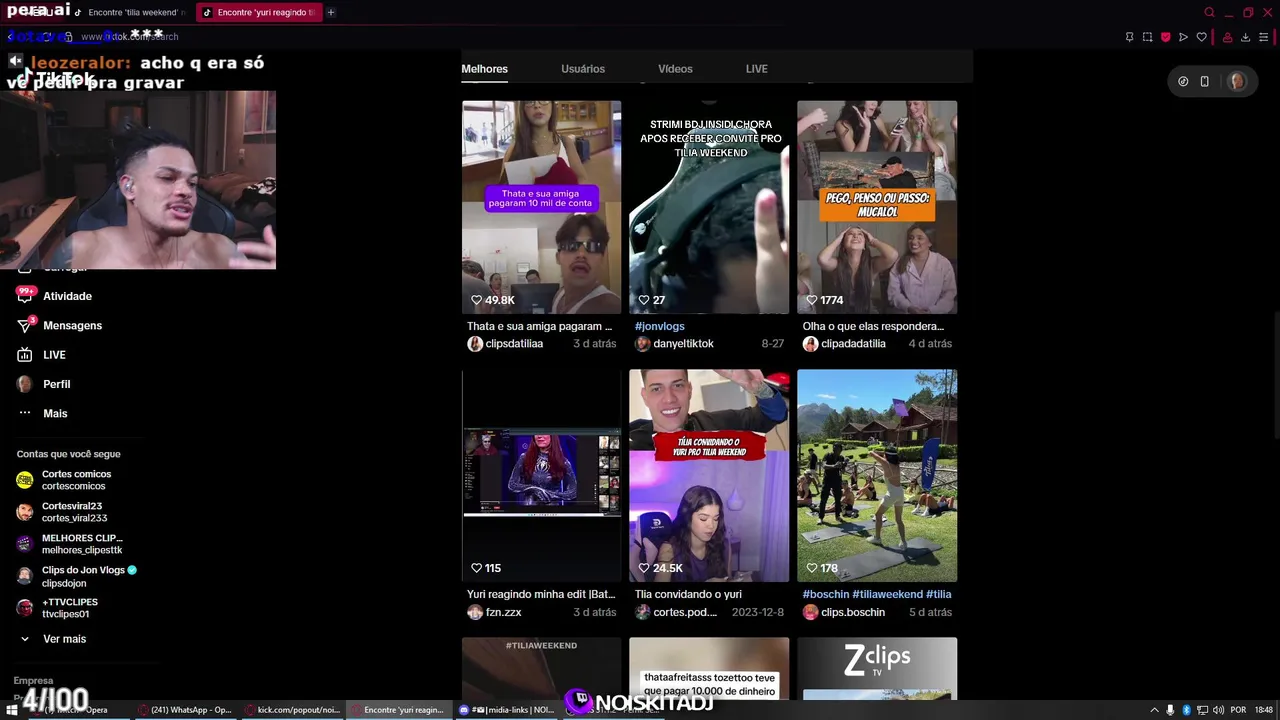This screenshot has height=720, width=1280.
Task: Open cortes.pod... creator link
Action: (x=684, y=612)
